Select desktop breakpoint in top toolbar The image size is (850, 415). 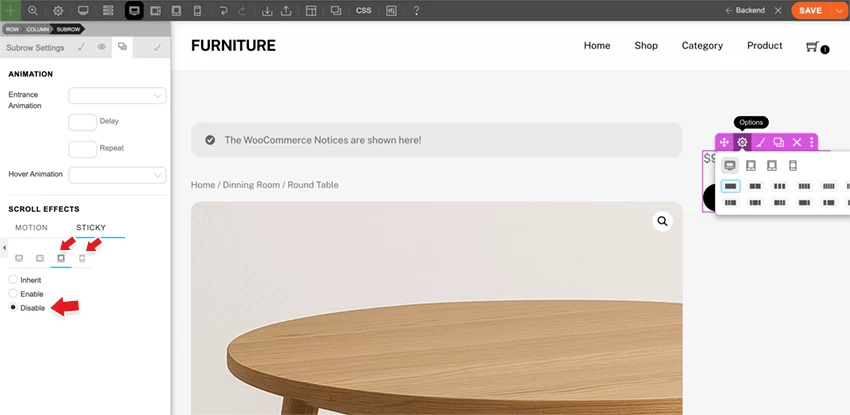click(134, 10)
